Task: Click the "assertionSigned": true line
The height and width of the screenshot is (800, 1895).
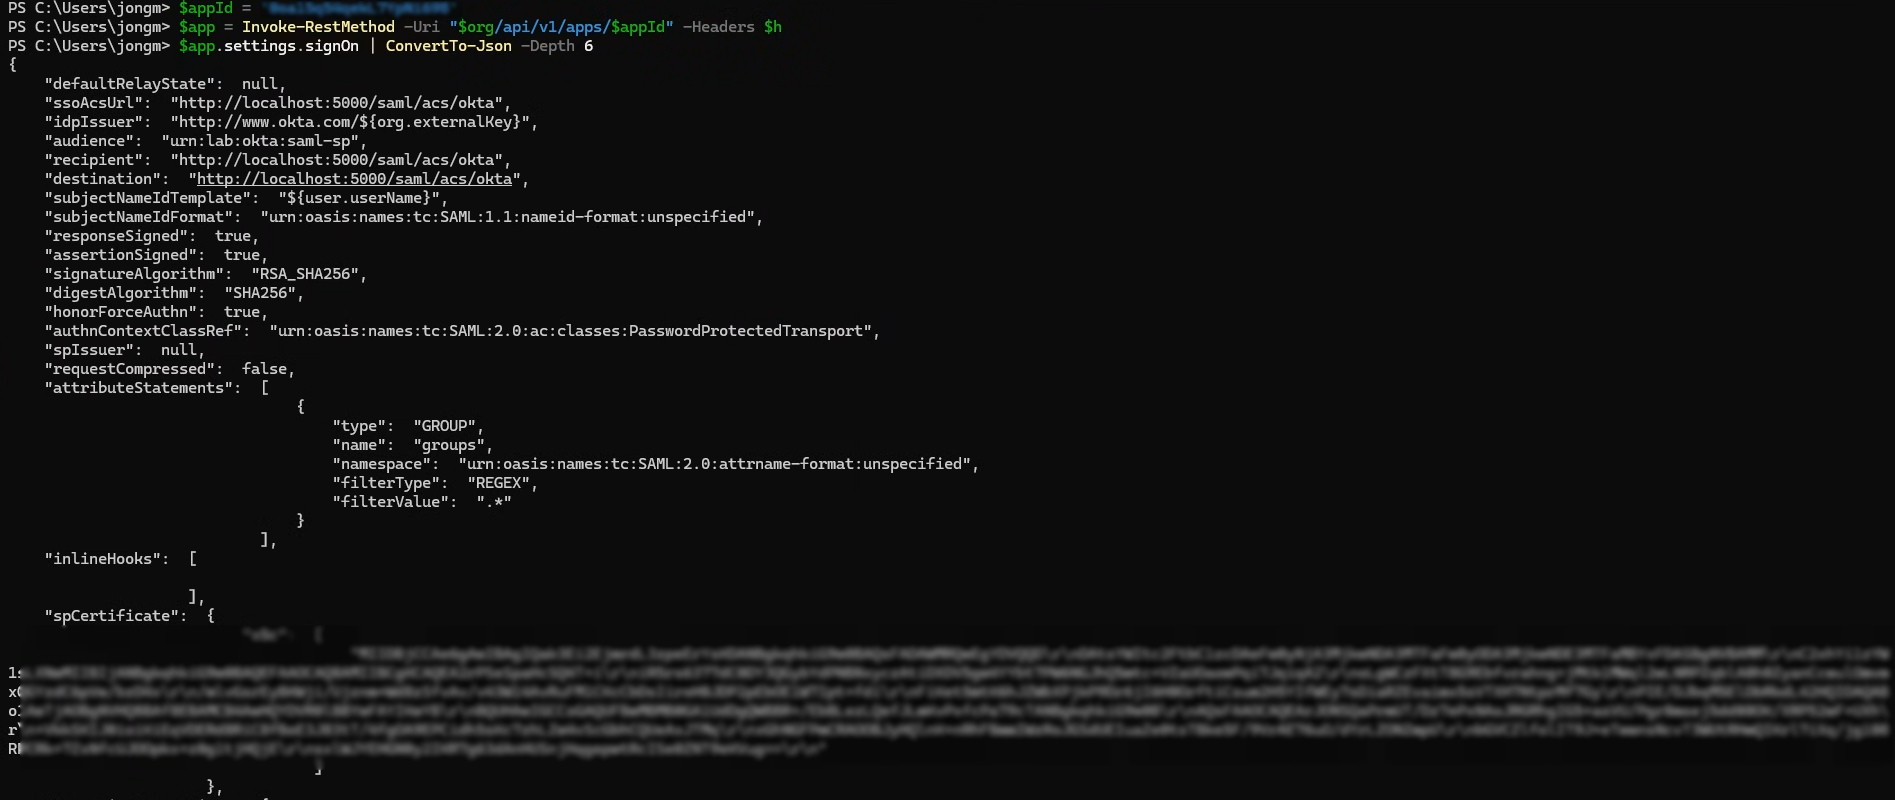Action: point(156,255)
